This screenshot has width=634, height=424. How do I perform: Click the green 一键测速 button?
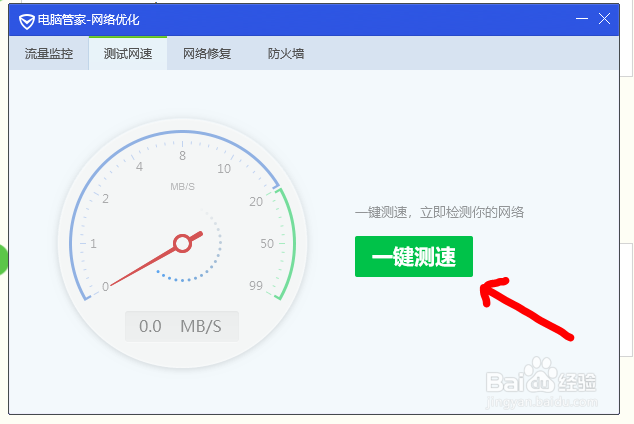point(414,256)
